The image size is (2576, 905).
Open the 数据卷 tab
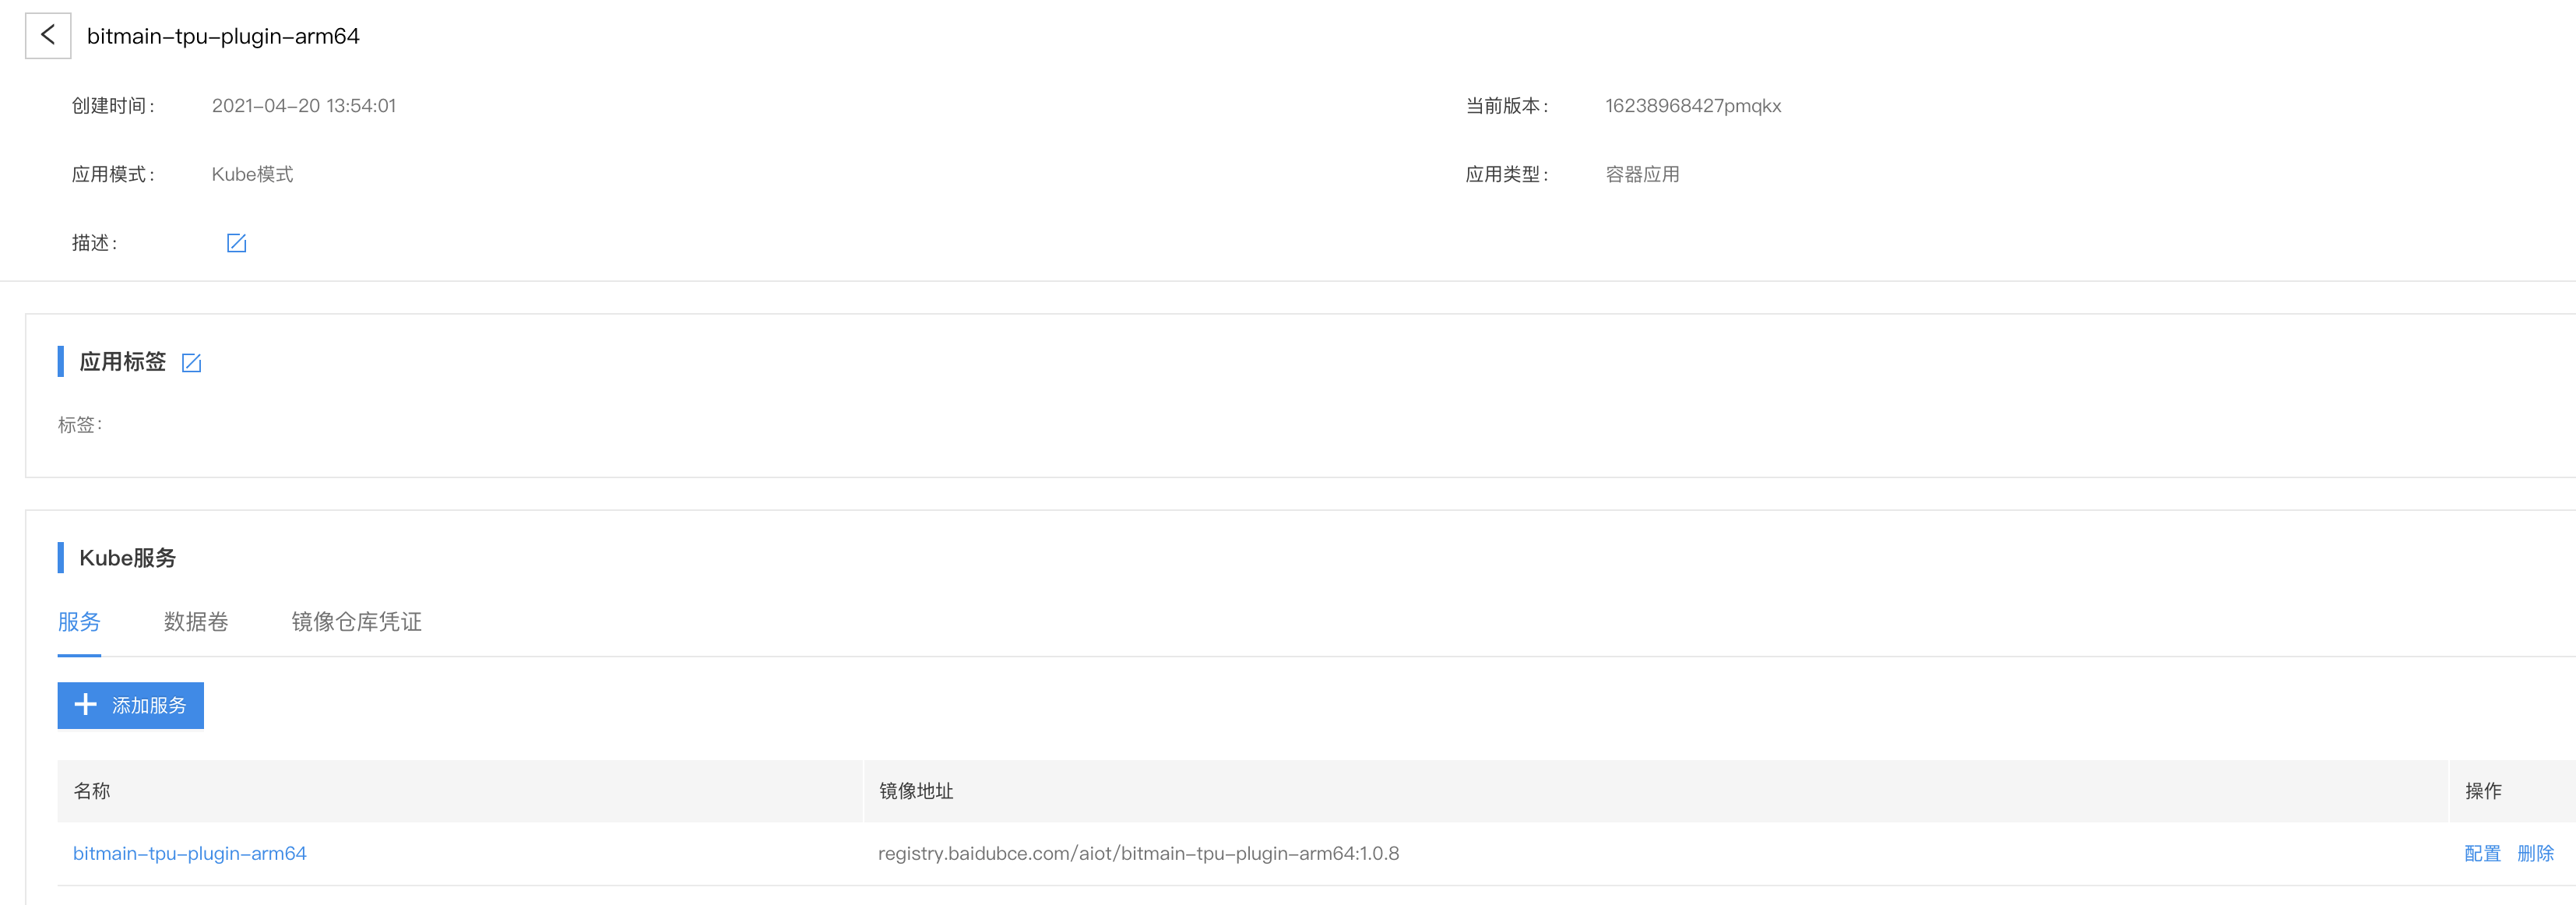(196, 622)
